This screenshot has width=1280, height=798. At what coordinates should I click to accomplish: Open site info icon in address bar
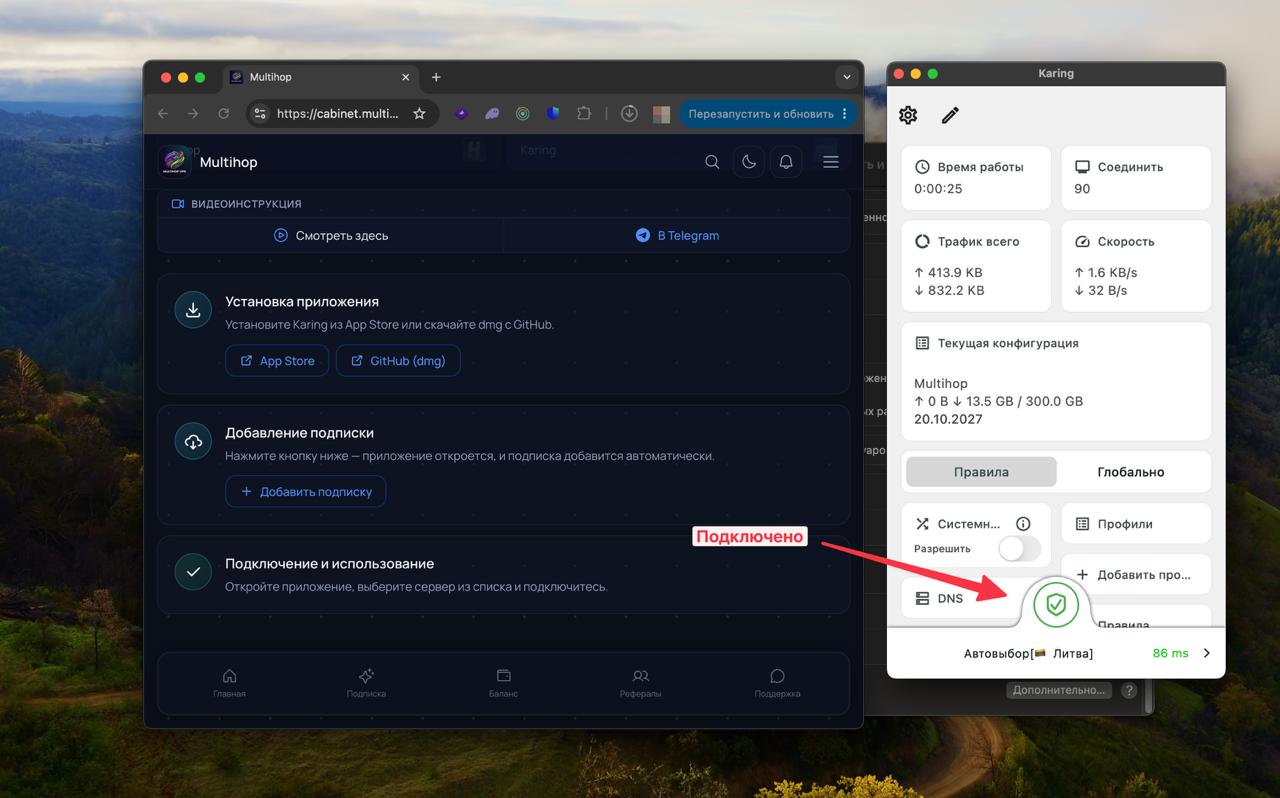(260, 114)
